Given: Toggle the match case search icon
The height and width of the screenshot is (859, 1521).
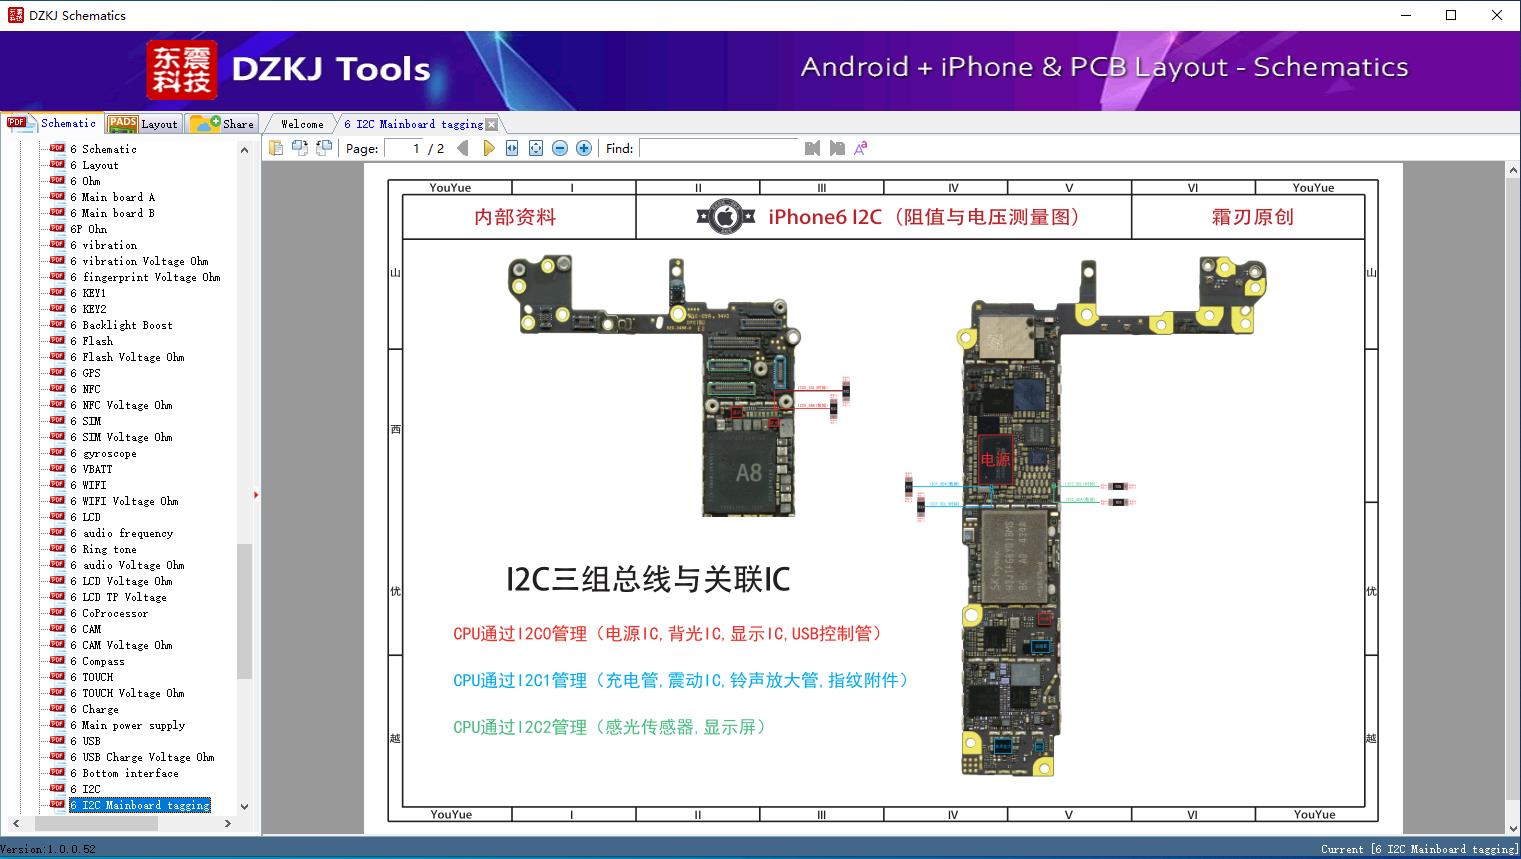Looking at the screenshot, I should tap(860, 148).
